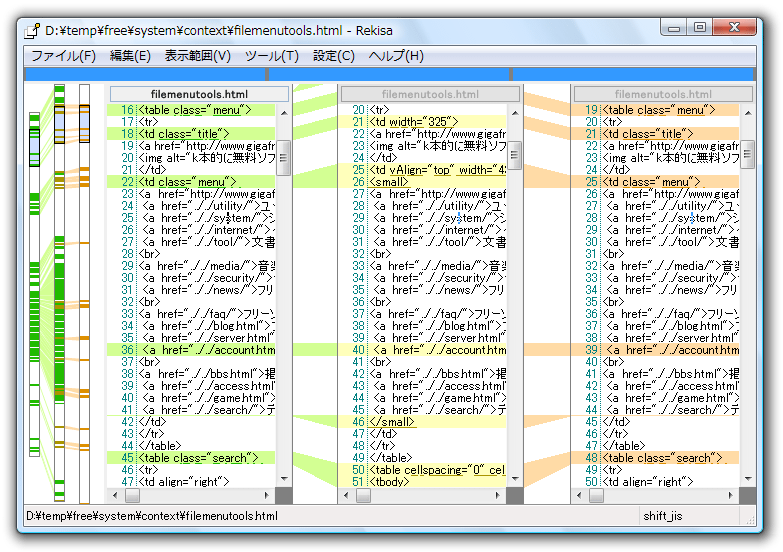Select line 50 table cellspacing in middle pane
The width and height of the screenshot is (783, 552).
point(422,470)
